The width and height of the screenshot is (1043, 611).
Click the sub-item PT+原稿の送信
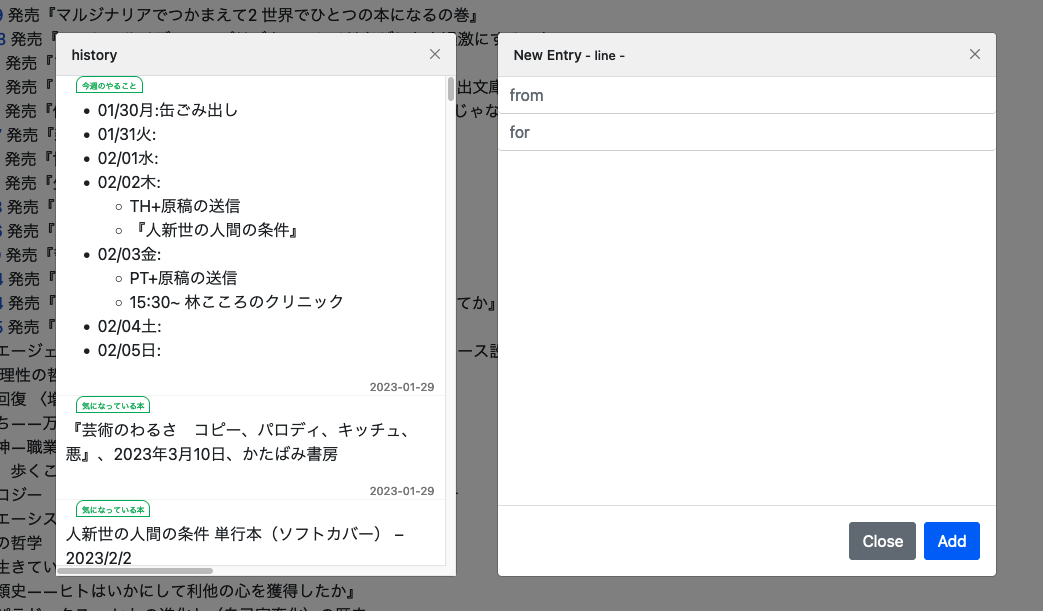point(184,278)
